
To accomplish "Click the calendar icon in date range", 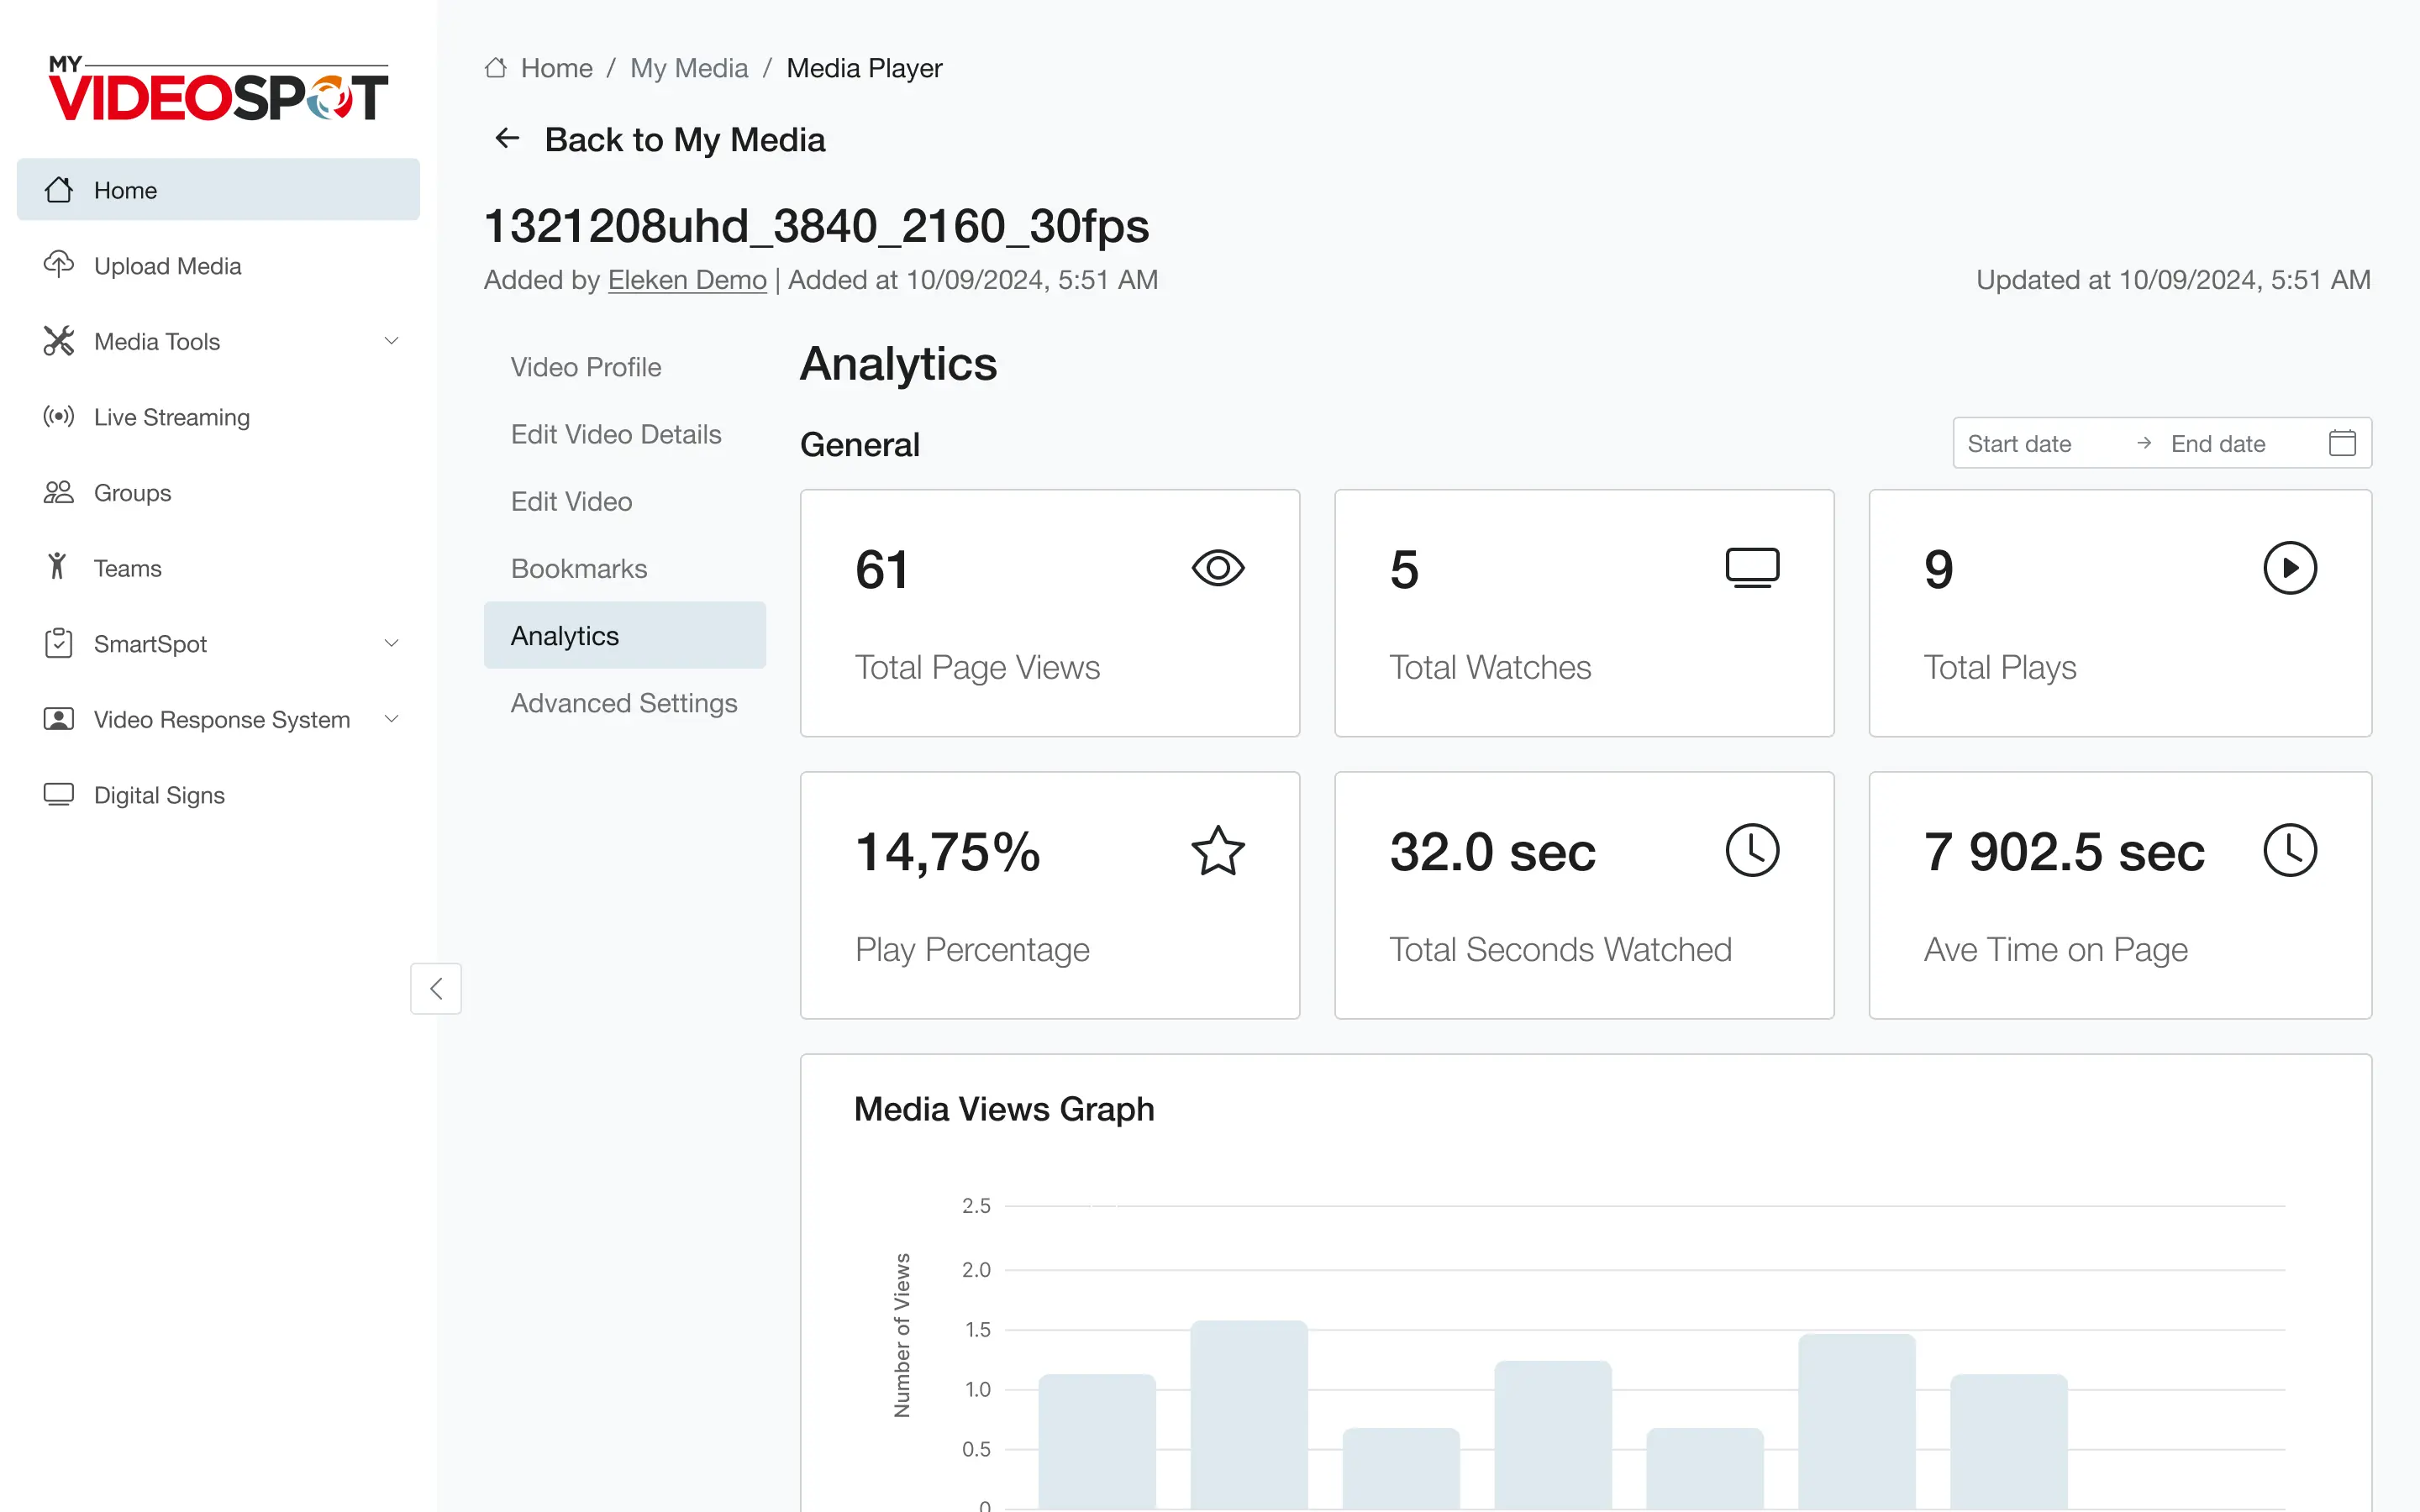I will (2341, 443).
